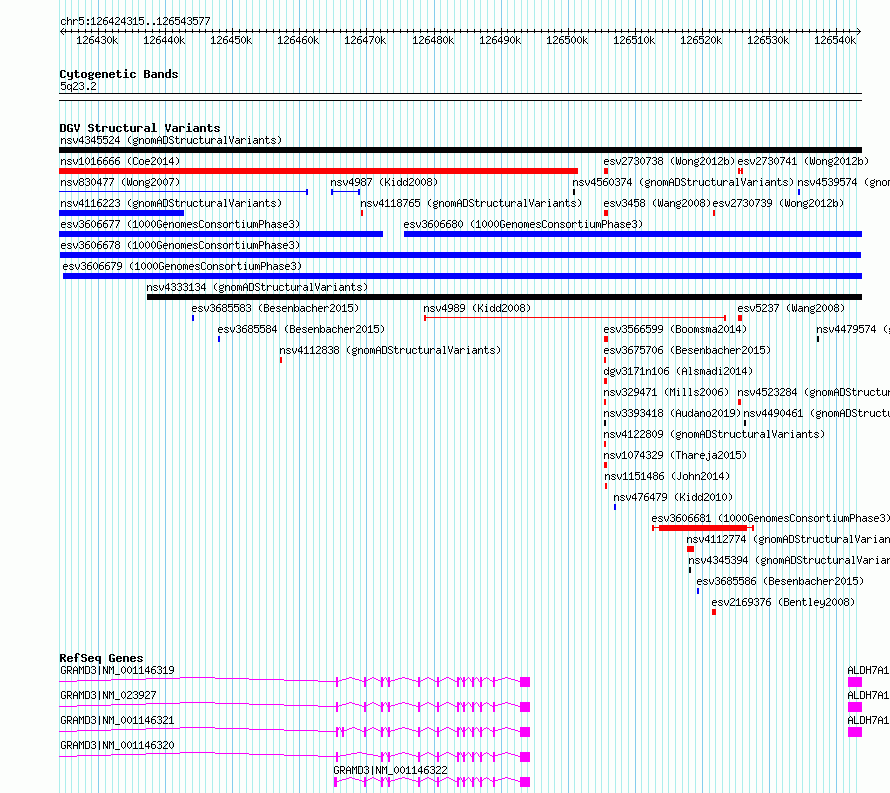The width and height of the screenshot is (890, 793).
Task: Click label esv3606681 (1000GenomesConsortiumPhase3)
Action: click(771, 518)
